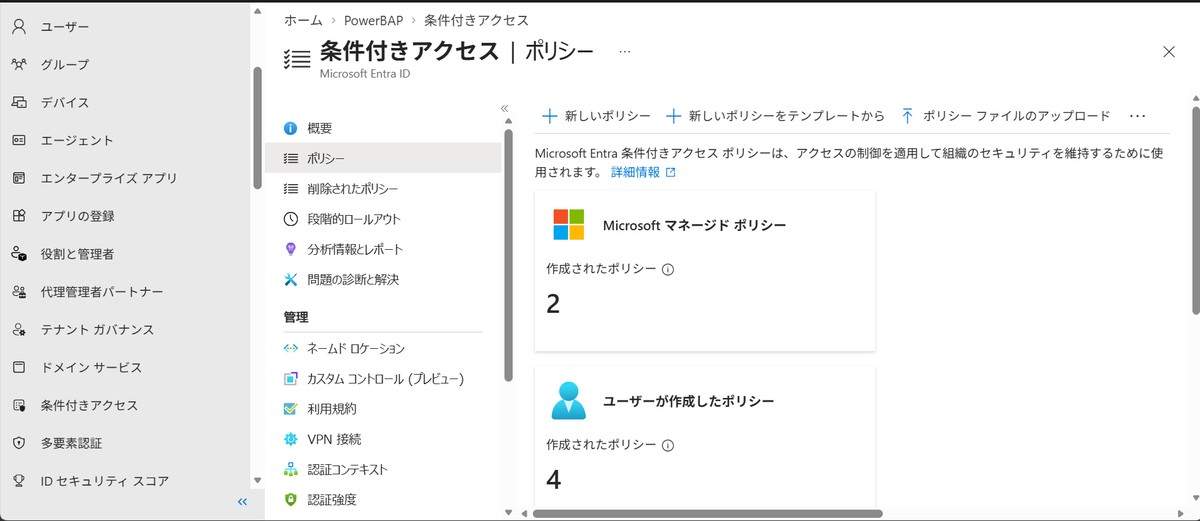Click the left sidebar vertical scrollbar
Viewport: 1200px width, 521px height.
pyautogui.click(x=257, y=128)
